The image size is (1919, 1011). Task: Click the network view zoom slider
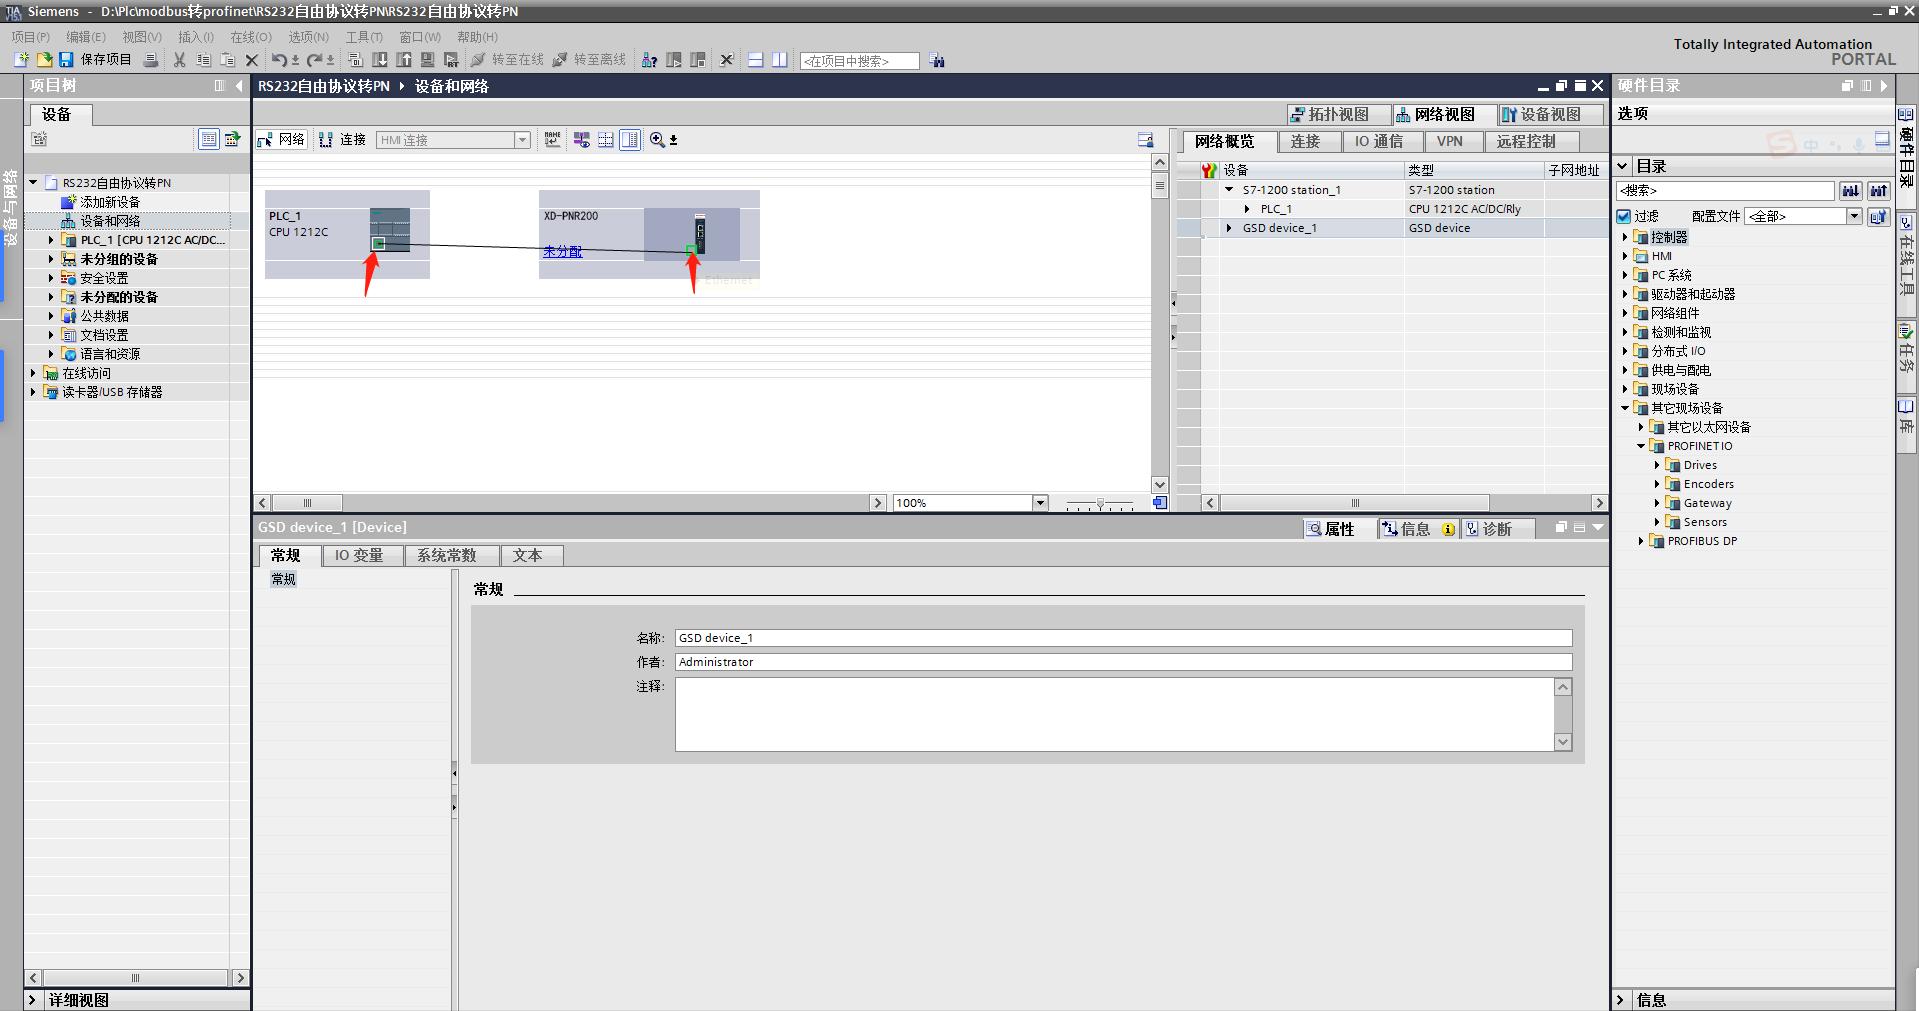pos(1100,503)
